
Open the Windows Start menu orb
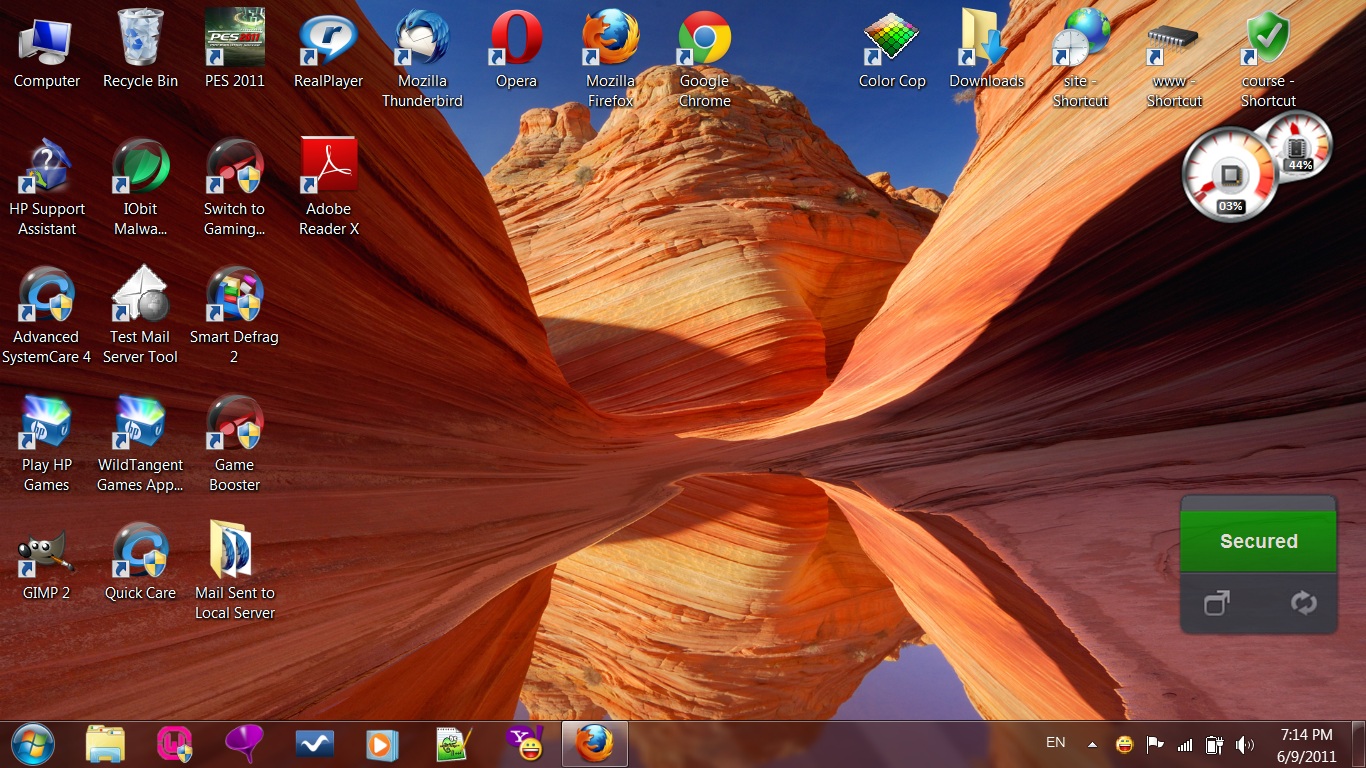click(x=33, y=744)
